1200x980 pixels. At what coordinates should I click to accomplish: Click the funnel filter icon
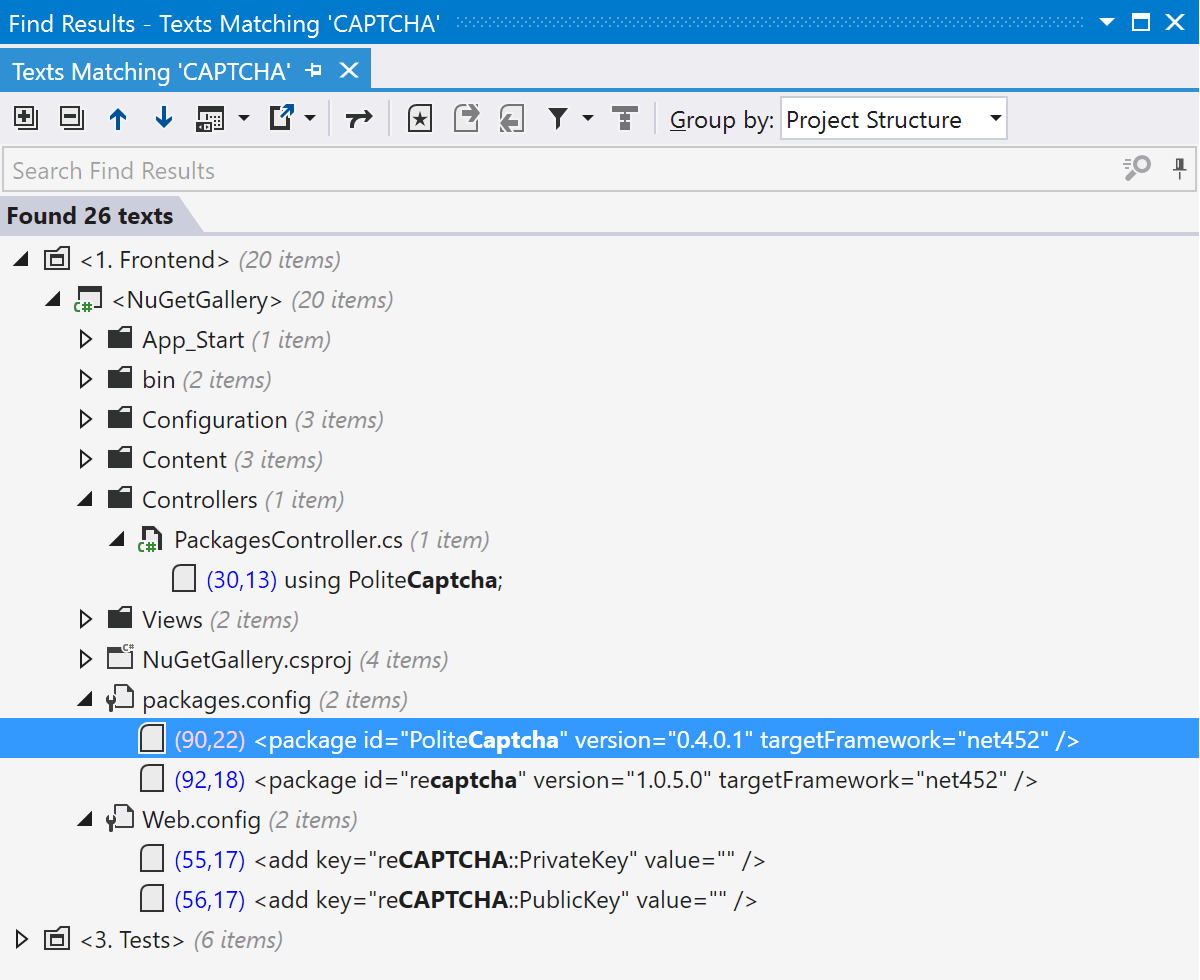(x=558, y=119)
